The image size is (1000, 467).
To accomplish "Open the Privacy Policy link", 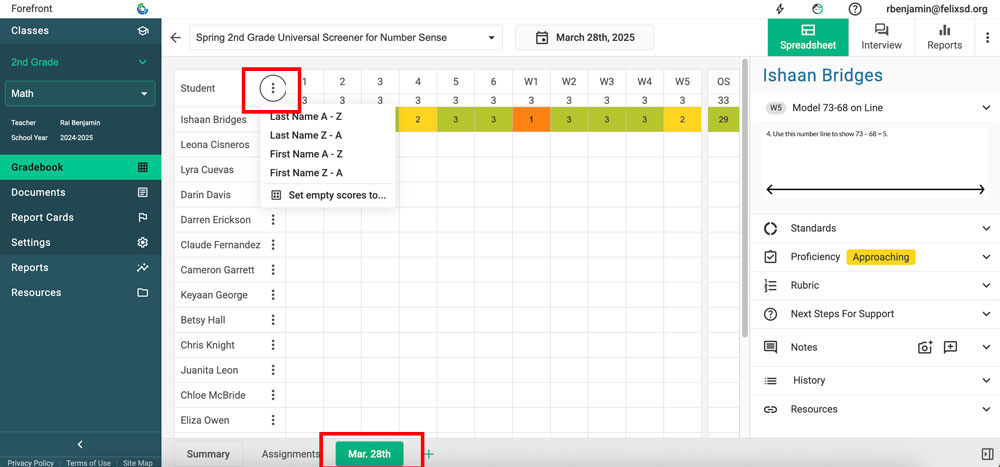I will click(30, 463).
